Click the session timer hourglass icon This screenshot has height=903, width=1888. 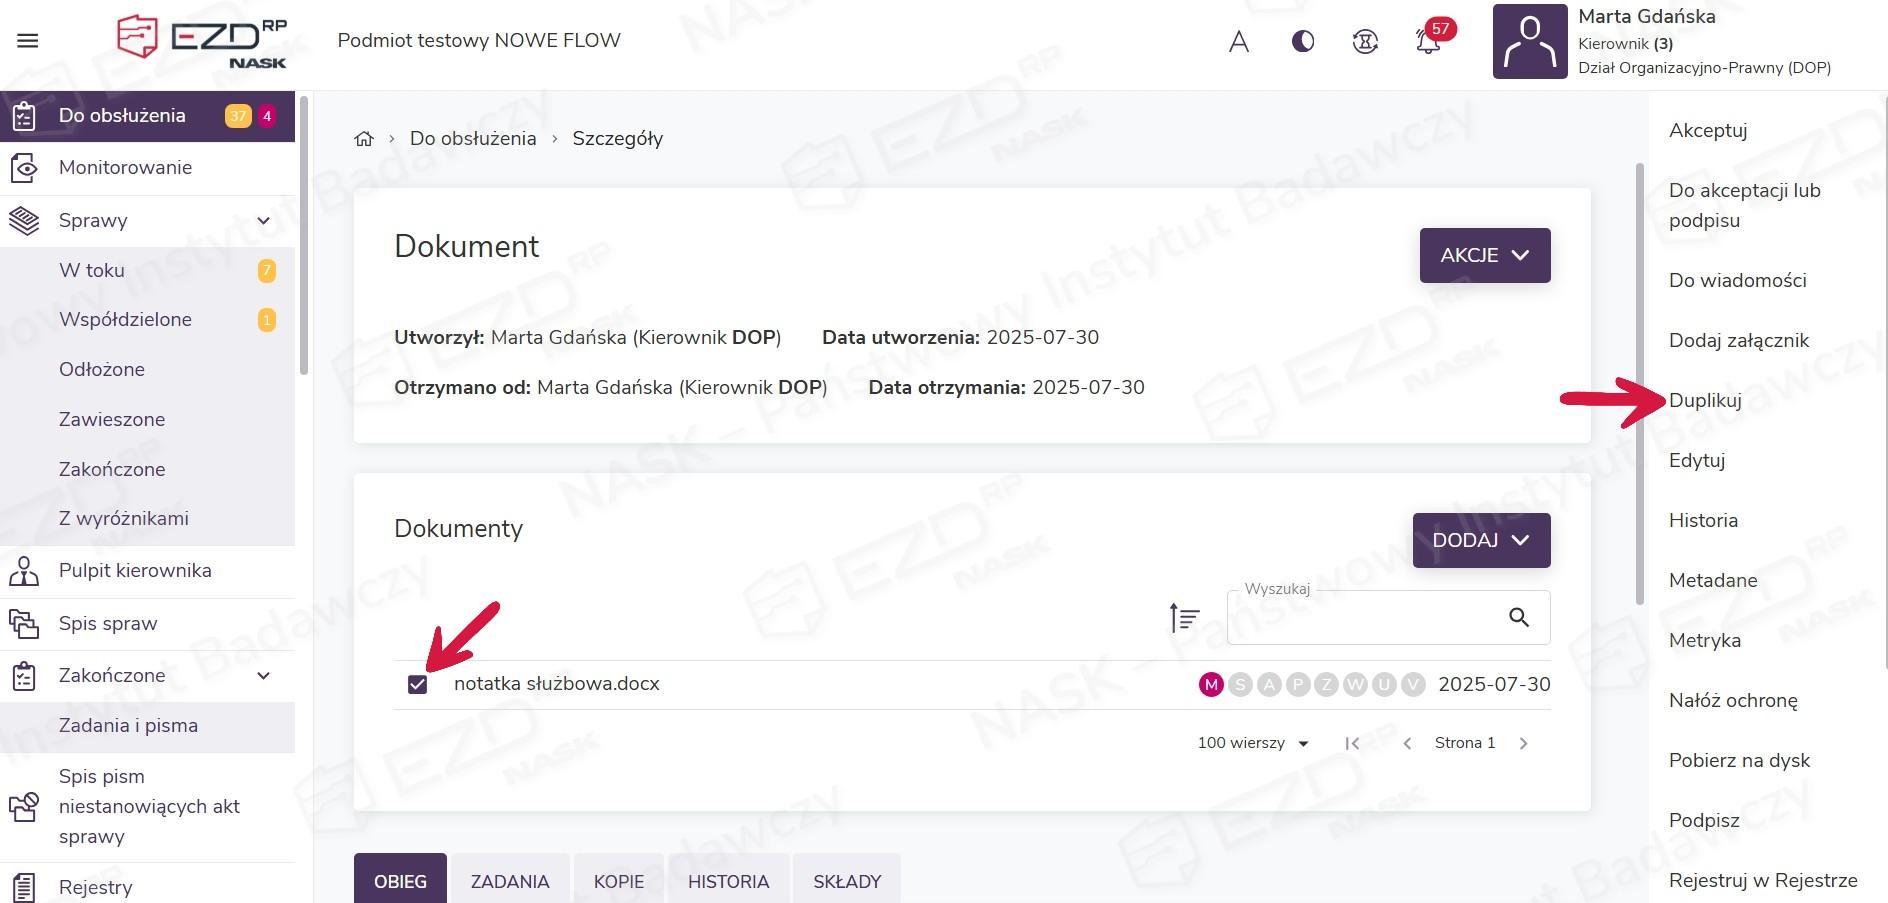click(1365, 42)
